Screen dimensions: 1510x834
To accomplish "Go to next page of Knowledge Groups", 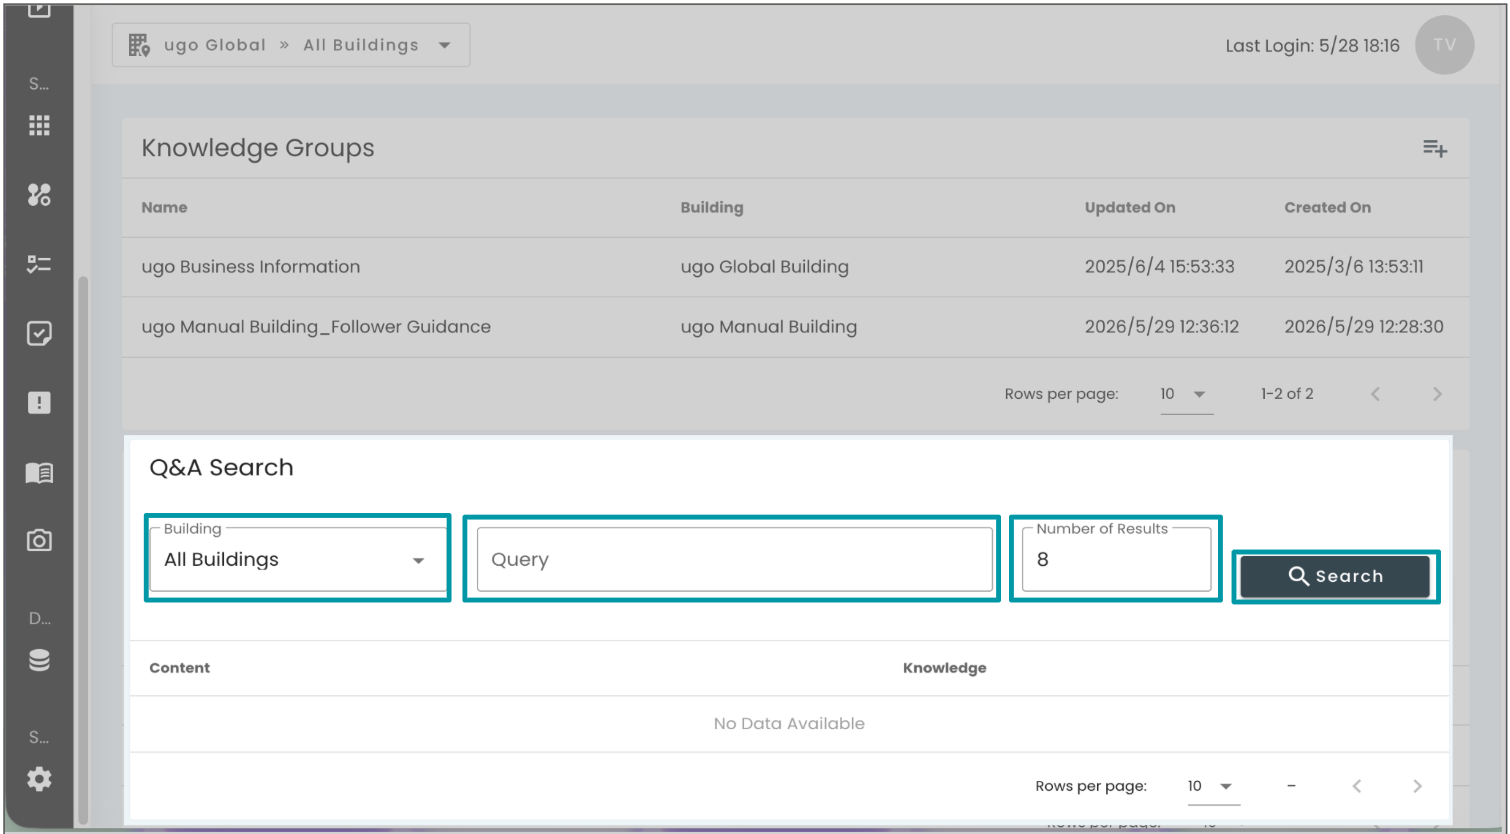I will pyautogui.click(x=1437, y=394).
